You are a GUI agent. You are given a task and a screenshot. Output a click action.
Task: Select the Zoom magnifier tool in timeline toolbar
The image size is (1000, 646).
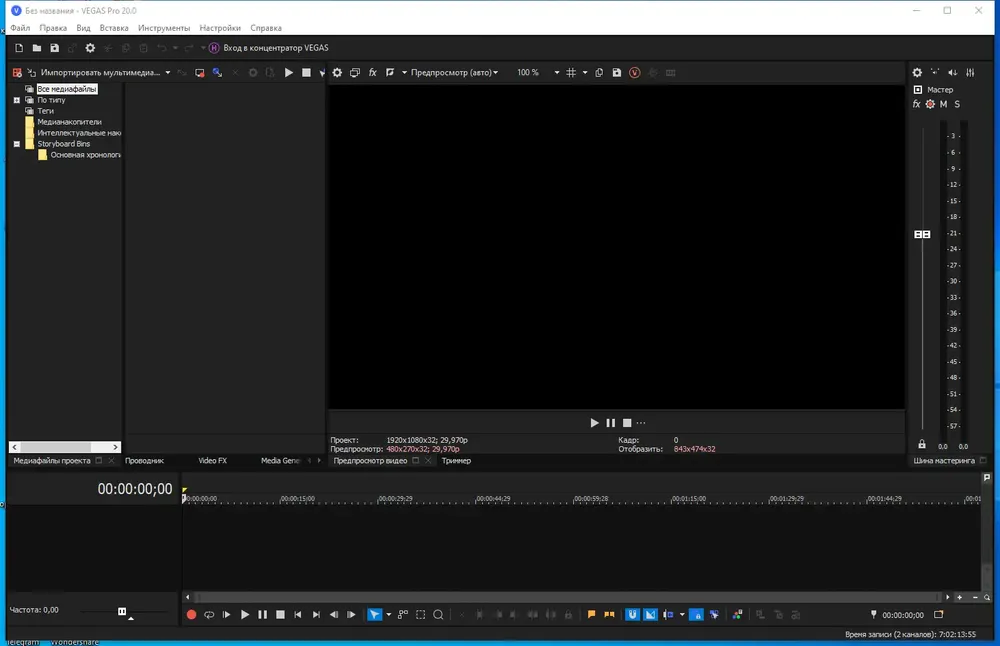tap(438, 615)
